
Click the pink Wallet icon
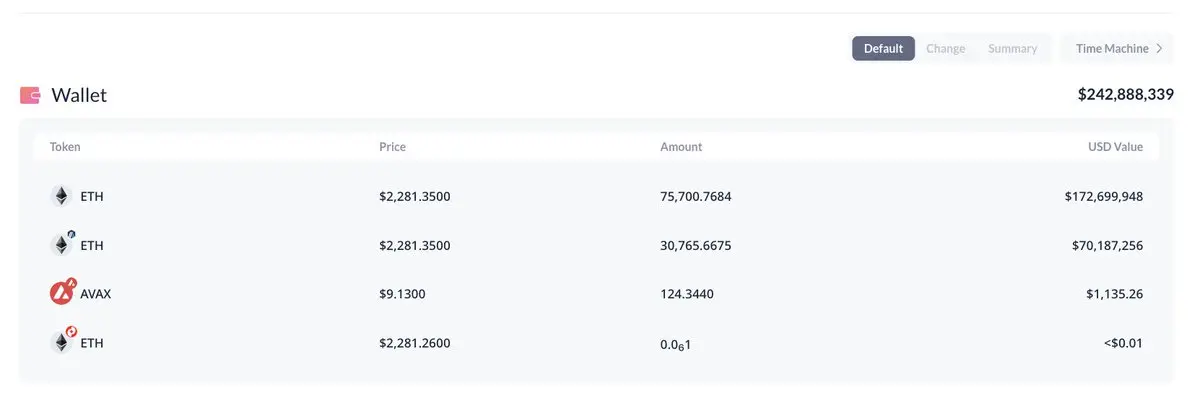coord(30,96)
